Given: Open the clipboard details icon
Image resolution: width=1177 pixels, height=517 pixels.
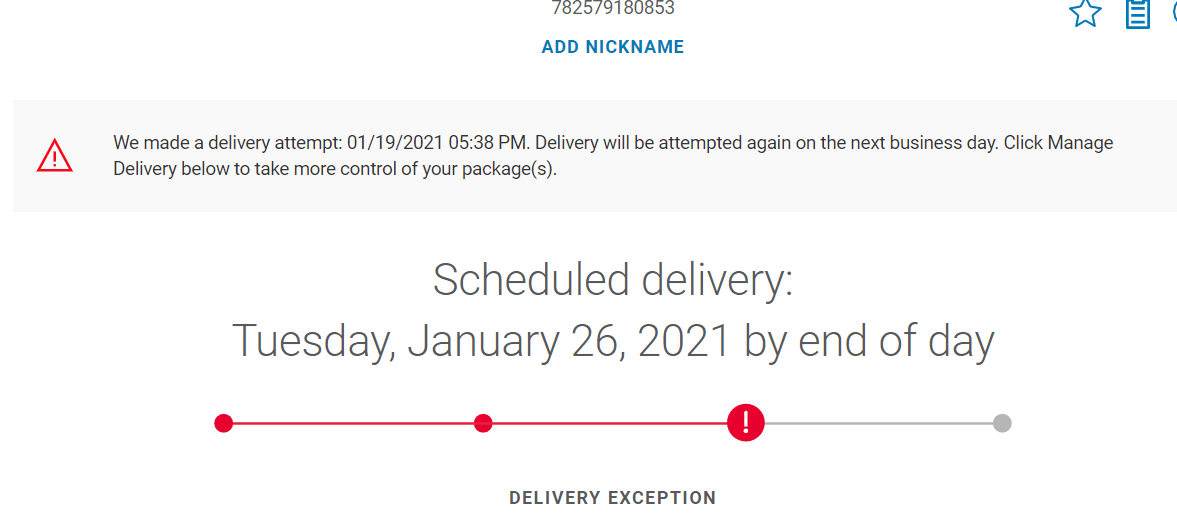Looking at the screenshot, I should (1138, 13).
